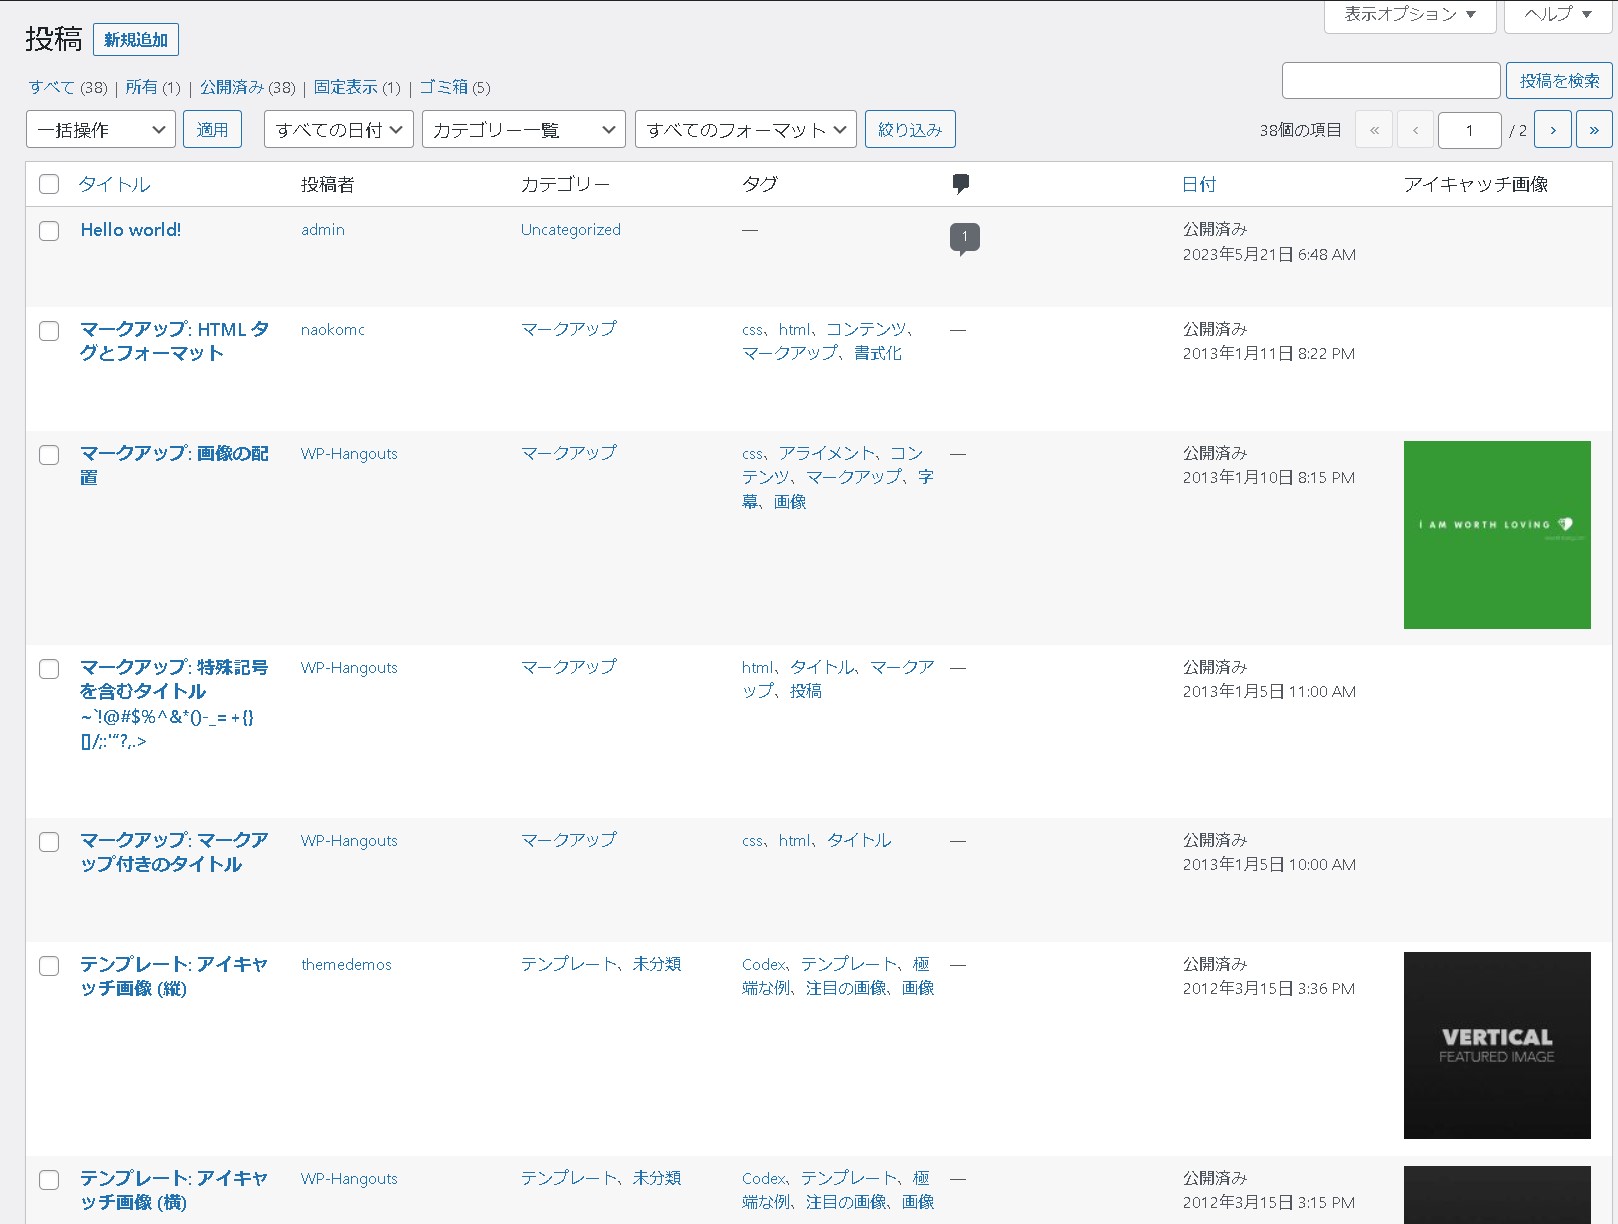The height and width of the screenshot is (1224, 1618).
Task: Expand the すべての日付 date filter dropdown
Action: tap(338, 130)
